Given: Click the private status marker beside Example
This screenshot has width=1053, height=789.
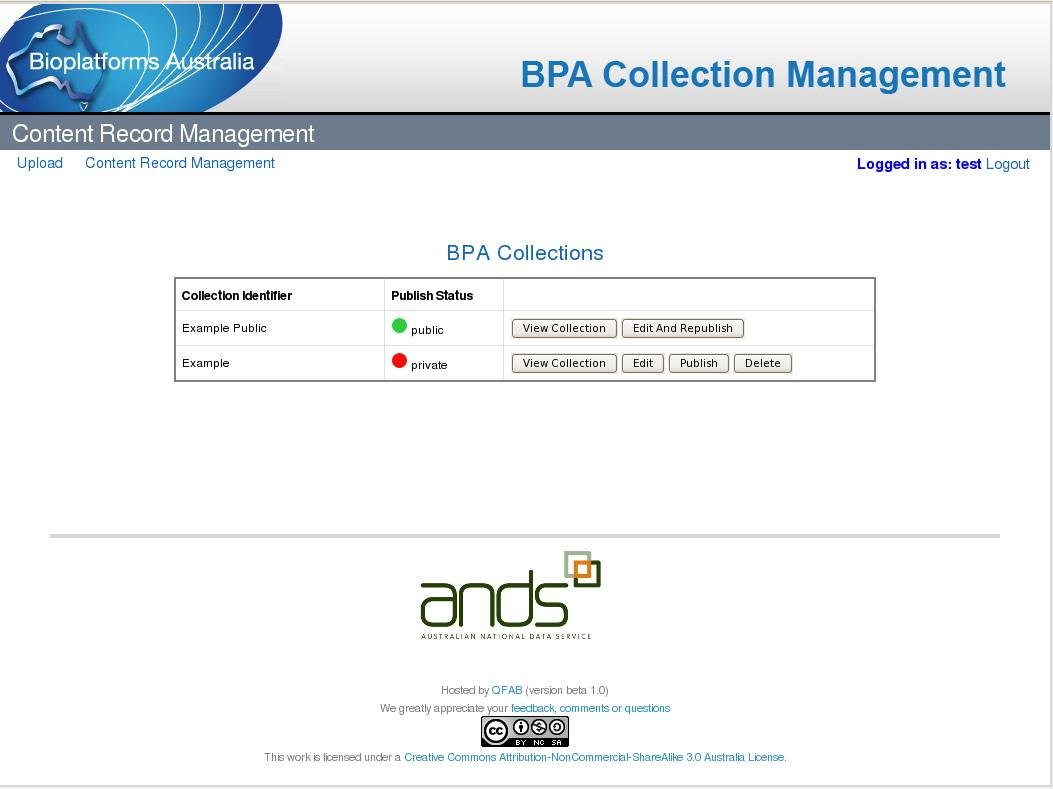Looking at the screenshot, I should coord(399,360).
